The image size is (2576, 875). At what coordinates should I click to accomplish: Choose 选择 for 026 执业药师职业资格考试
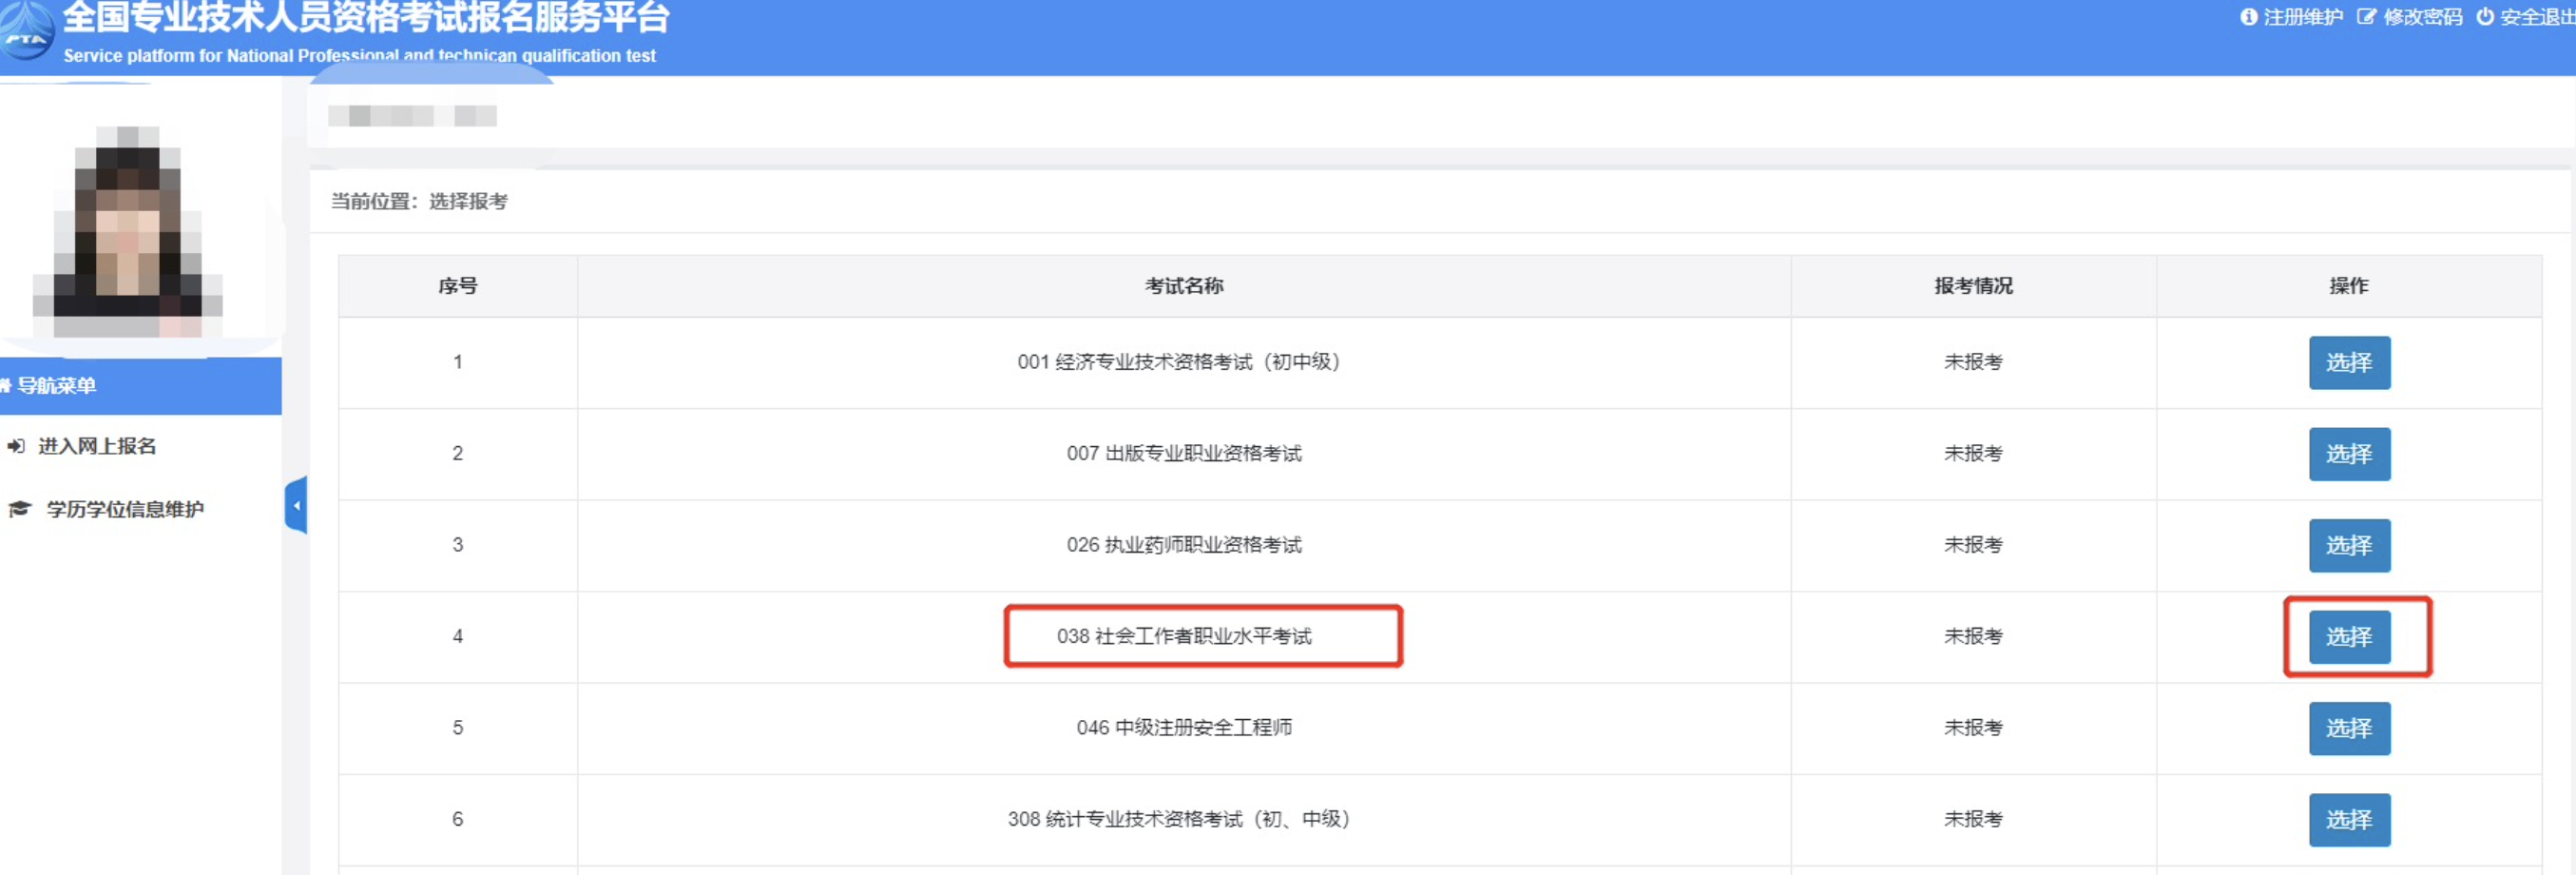tap(2348, 545)
